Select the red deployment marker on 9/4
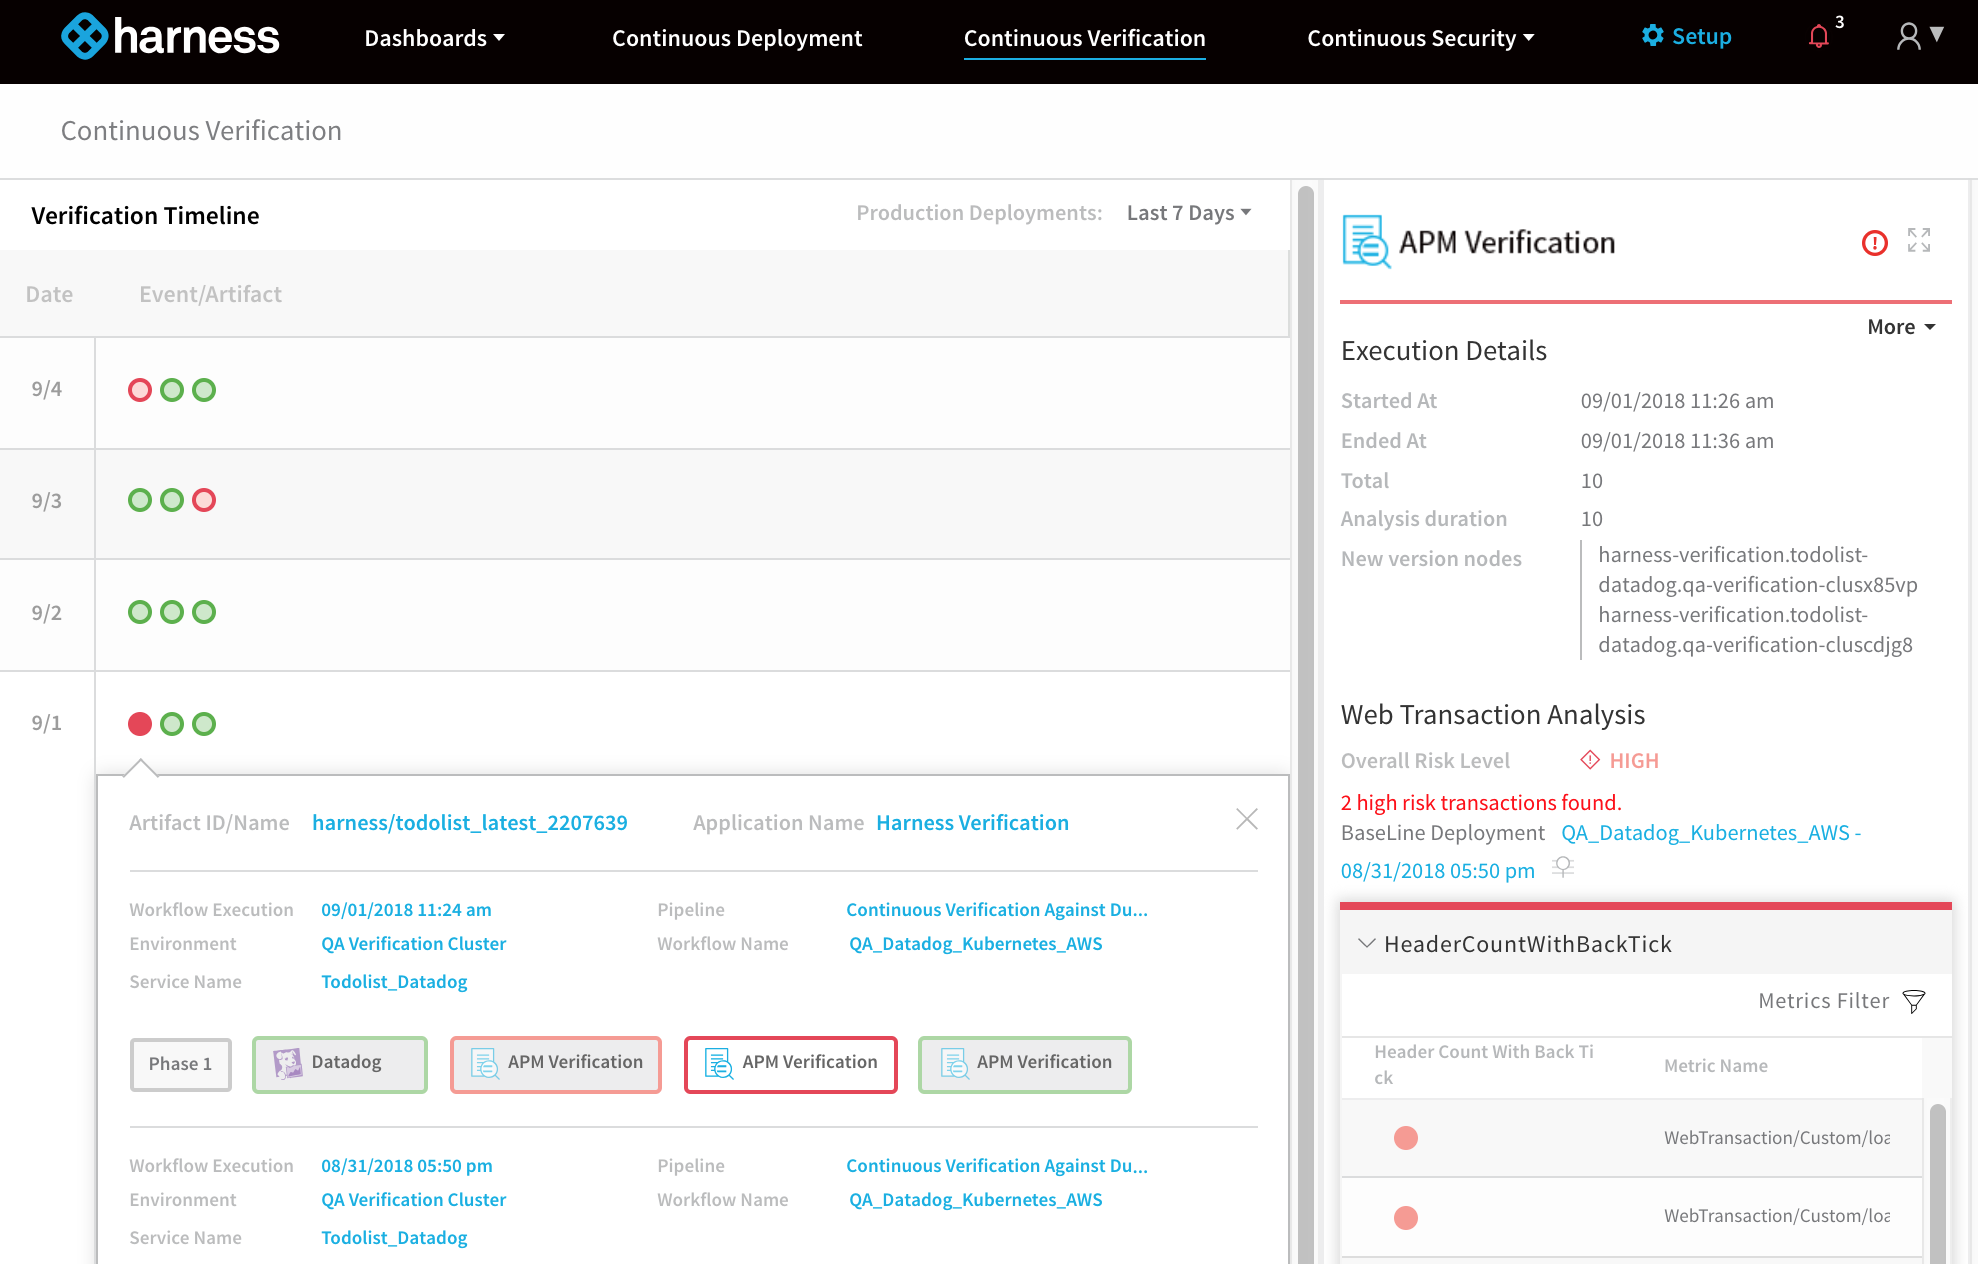Image resolution: width=1978 pixels, height=1264 pixels. tap(140, 390)
